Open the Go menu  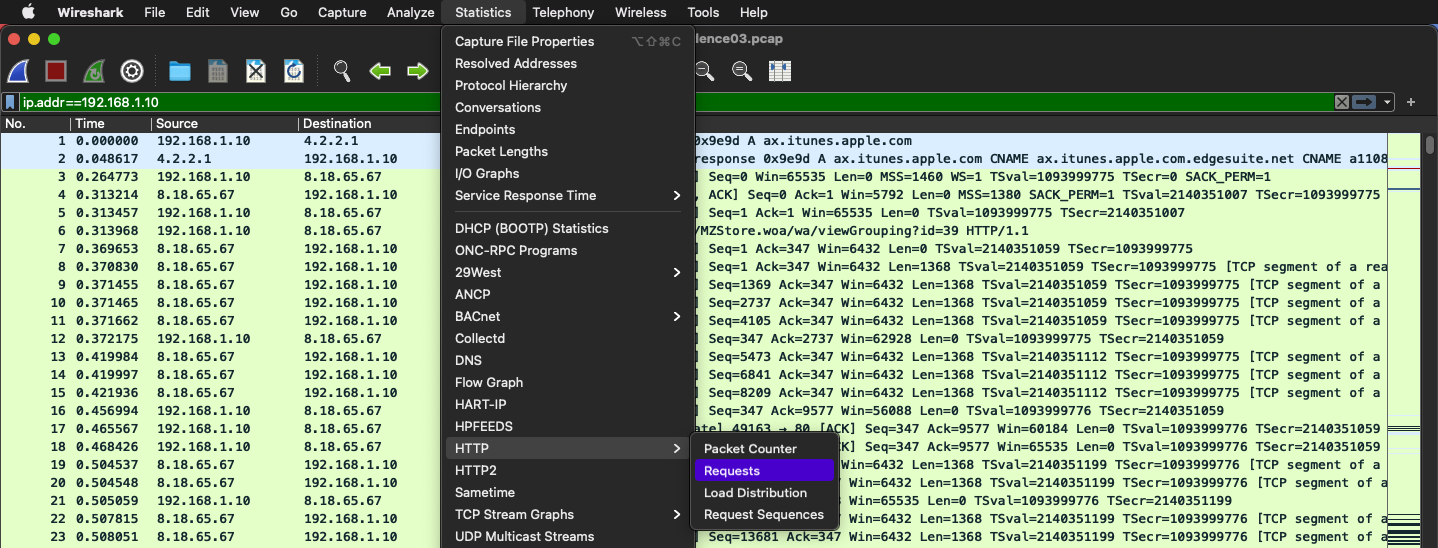(x=289, y=12)
